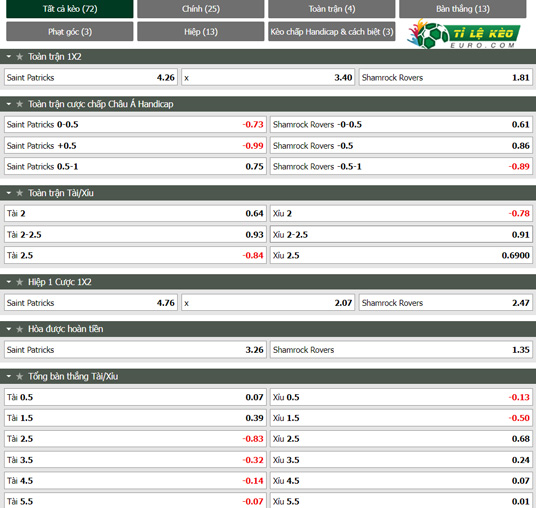Star the Toàn trận cược chấp Châu Á Handicap section
This screenshot has width=536, height=508.
click(x=19, y=104)
